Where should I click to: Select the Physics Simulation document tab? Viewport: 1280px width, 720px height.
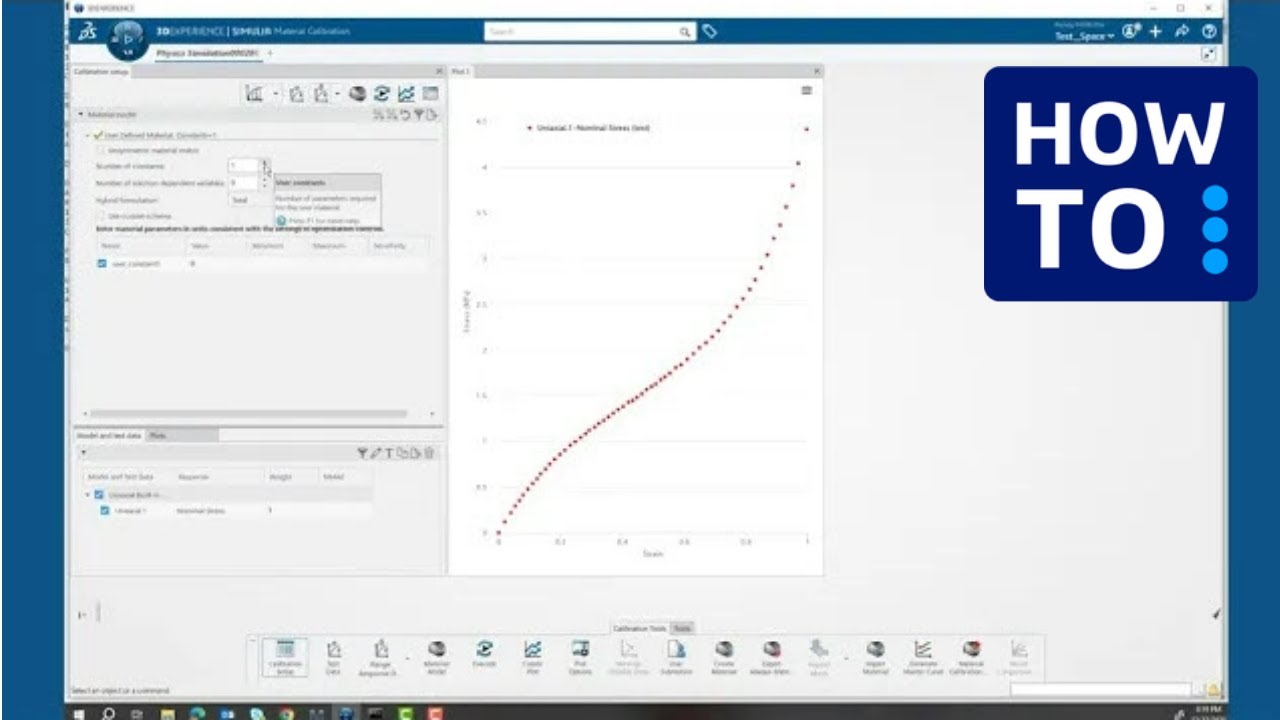pyautogui.click(x=208, y=52)
